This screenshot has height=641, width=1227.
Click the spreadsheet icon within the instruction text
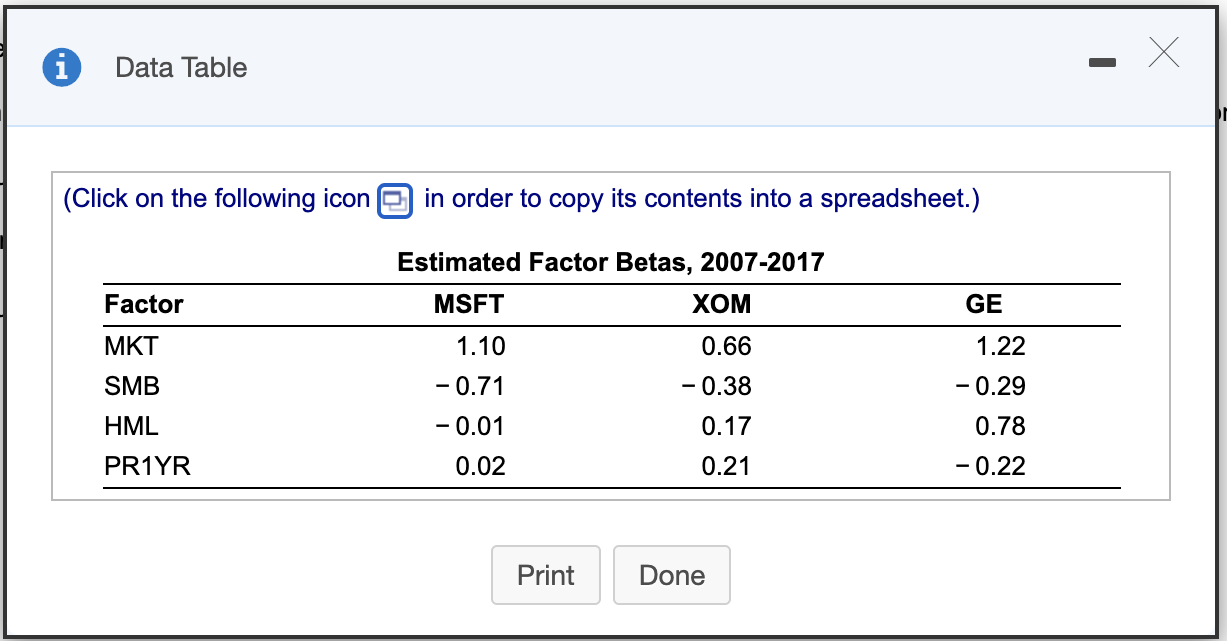pyautogui.click(x=394, y=200)
